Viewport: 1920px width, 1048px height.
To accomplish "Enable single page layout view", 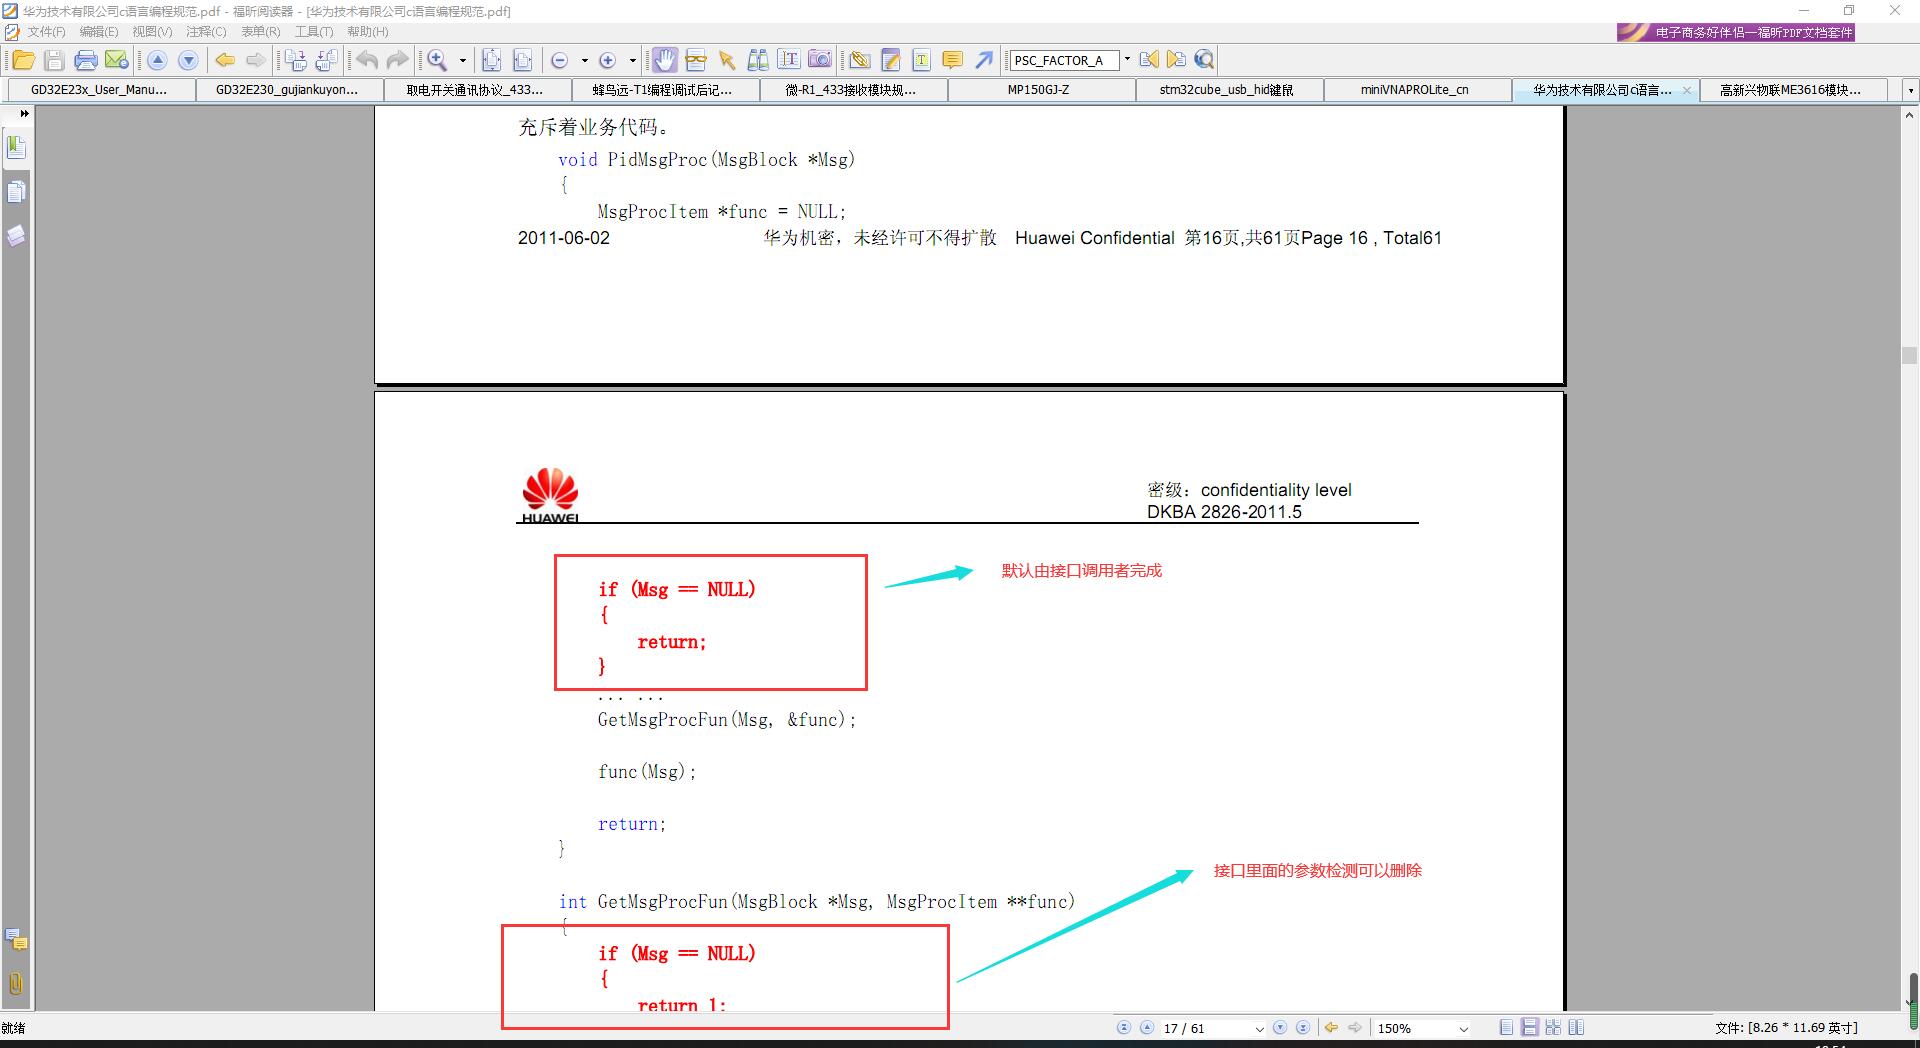I will (x=1506, y=1027).
